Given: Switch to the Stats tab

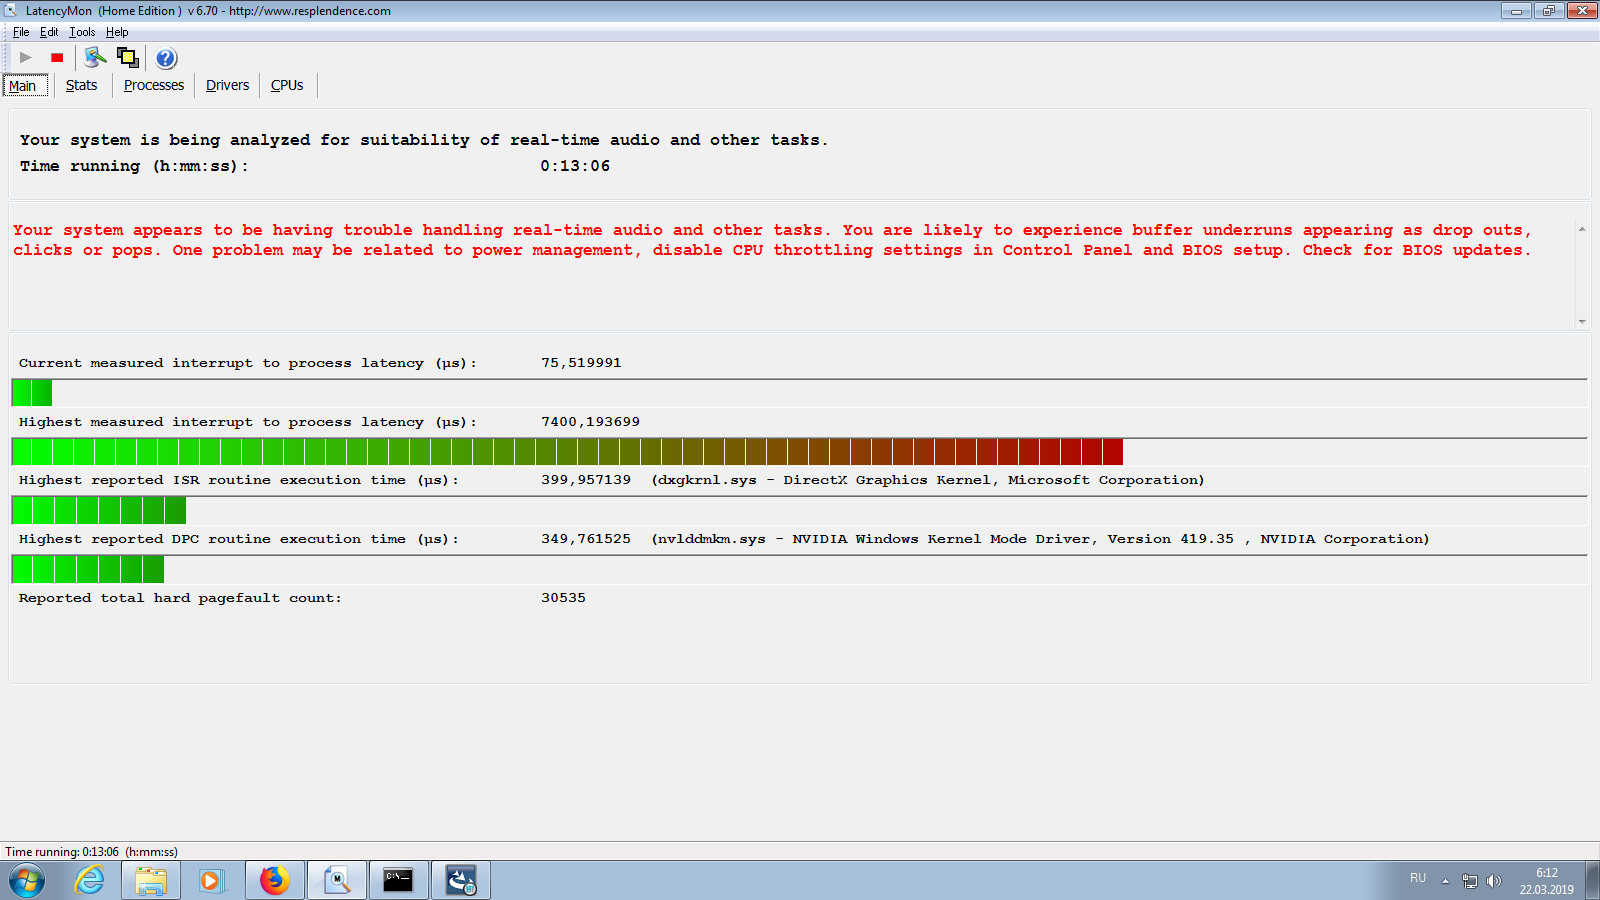Looking at the screenshot, I should pyautogui.click(x=82, y=86).
